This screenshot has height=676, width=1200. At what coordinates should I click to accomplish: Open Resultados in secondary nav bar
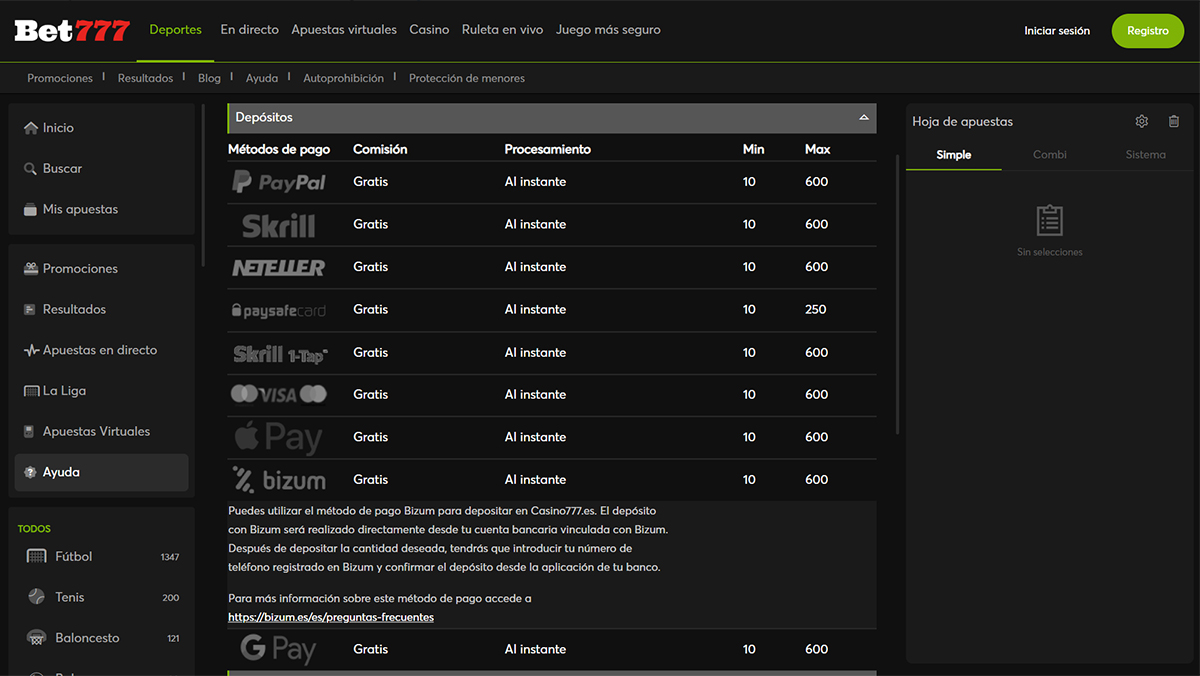[146, 78]
